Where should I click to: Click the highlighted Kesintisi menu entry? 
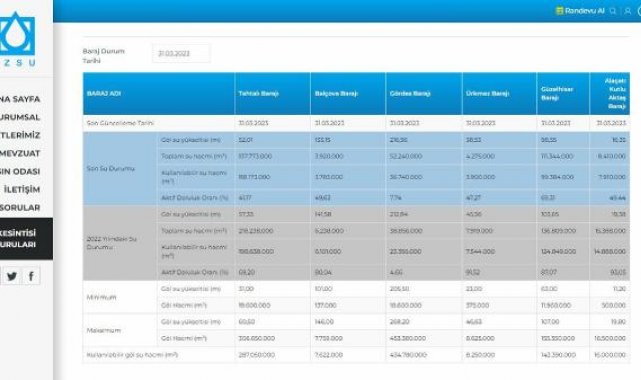pos(26,239)
